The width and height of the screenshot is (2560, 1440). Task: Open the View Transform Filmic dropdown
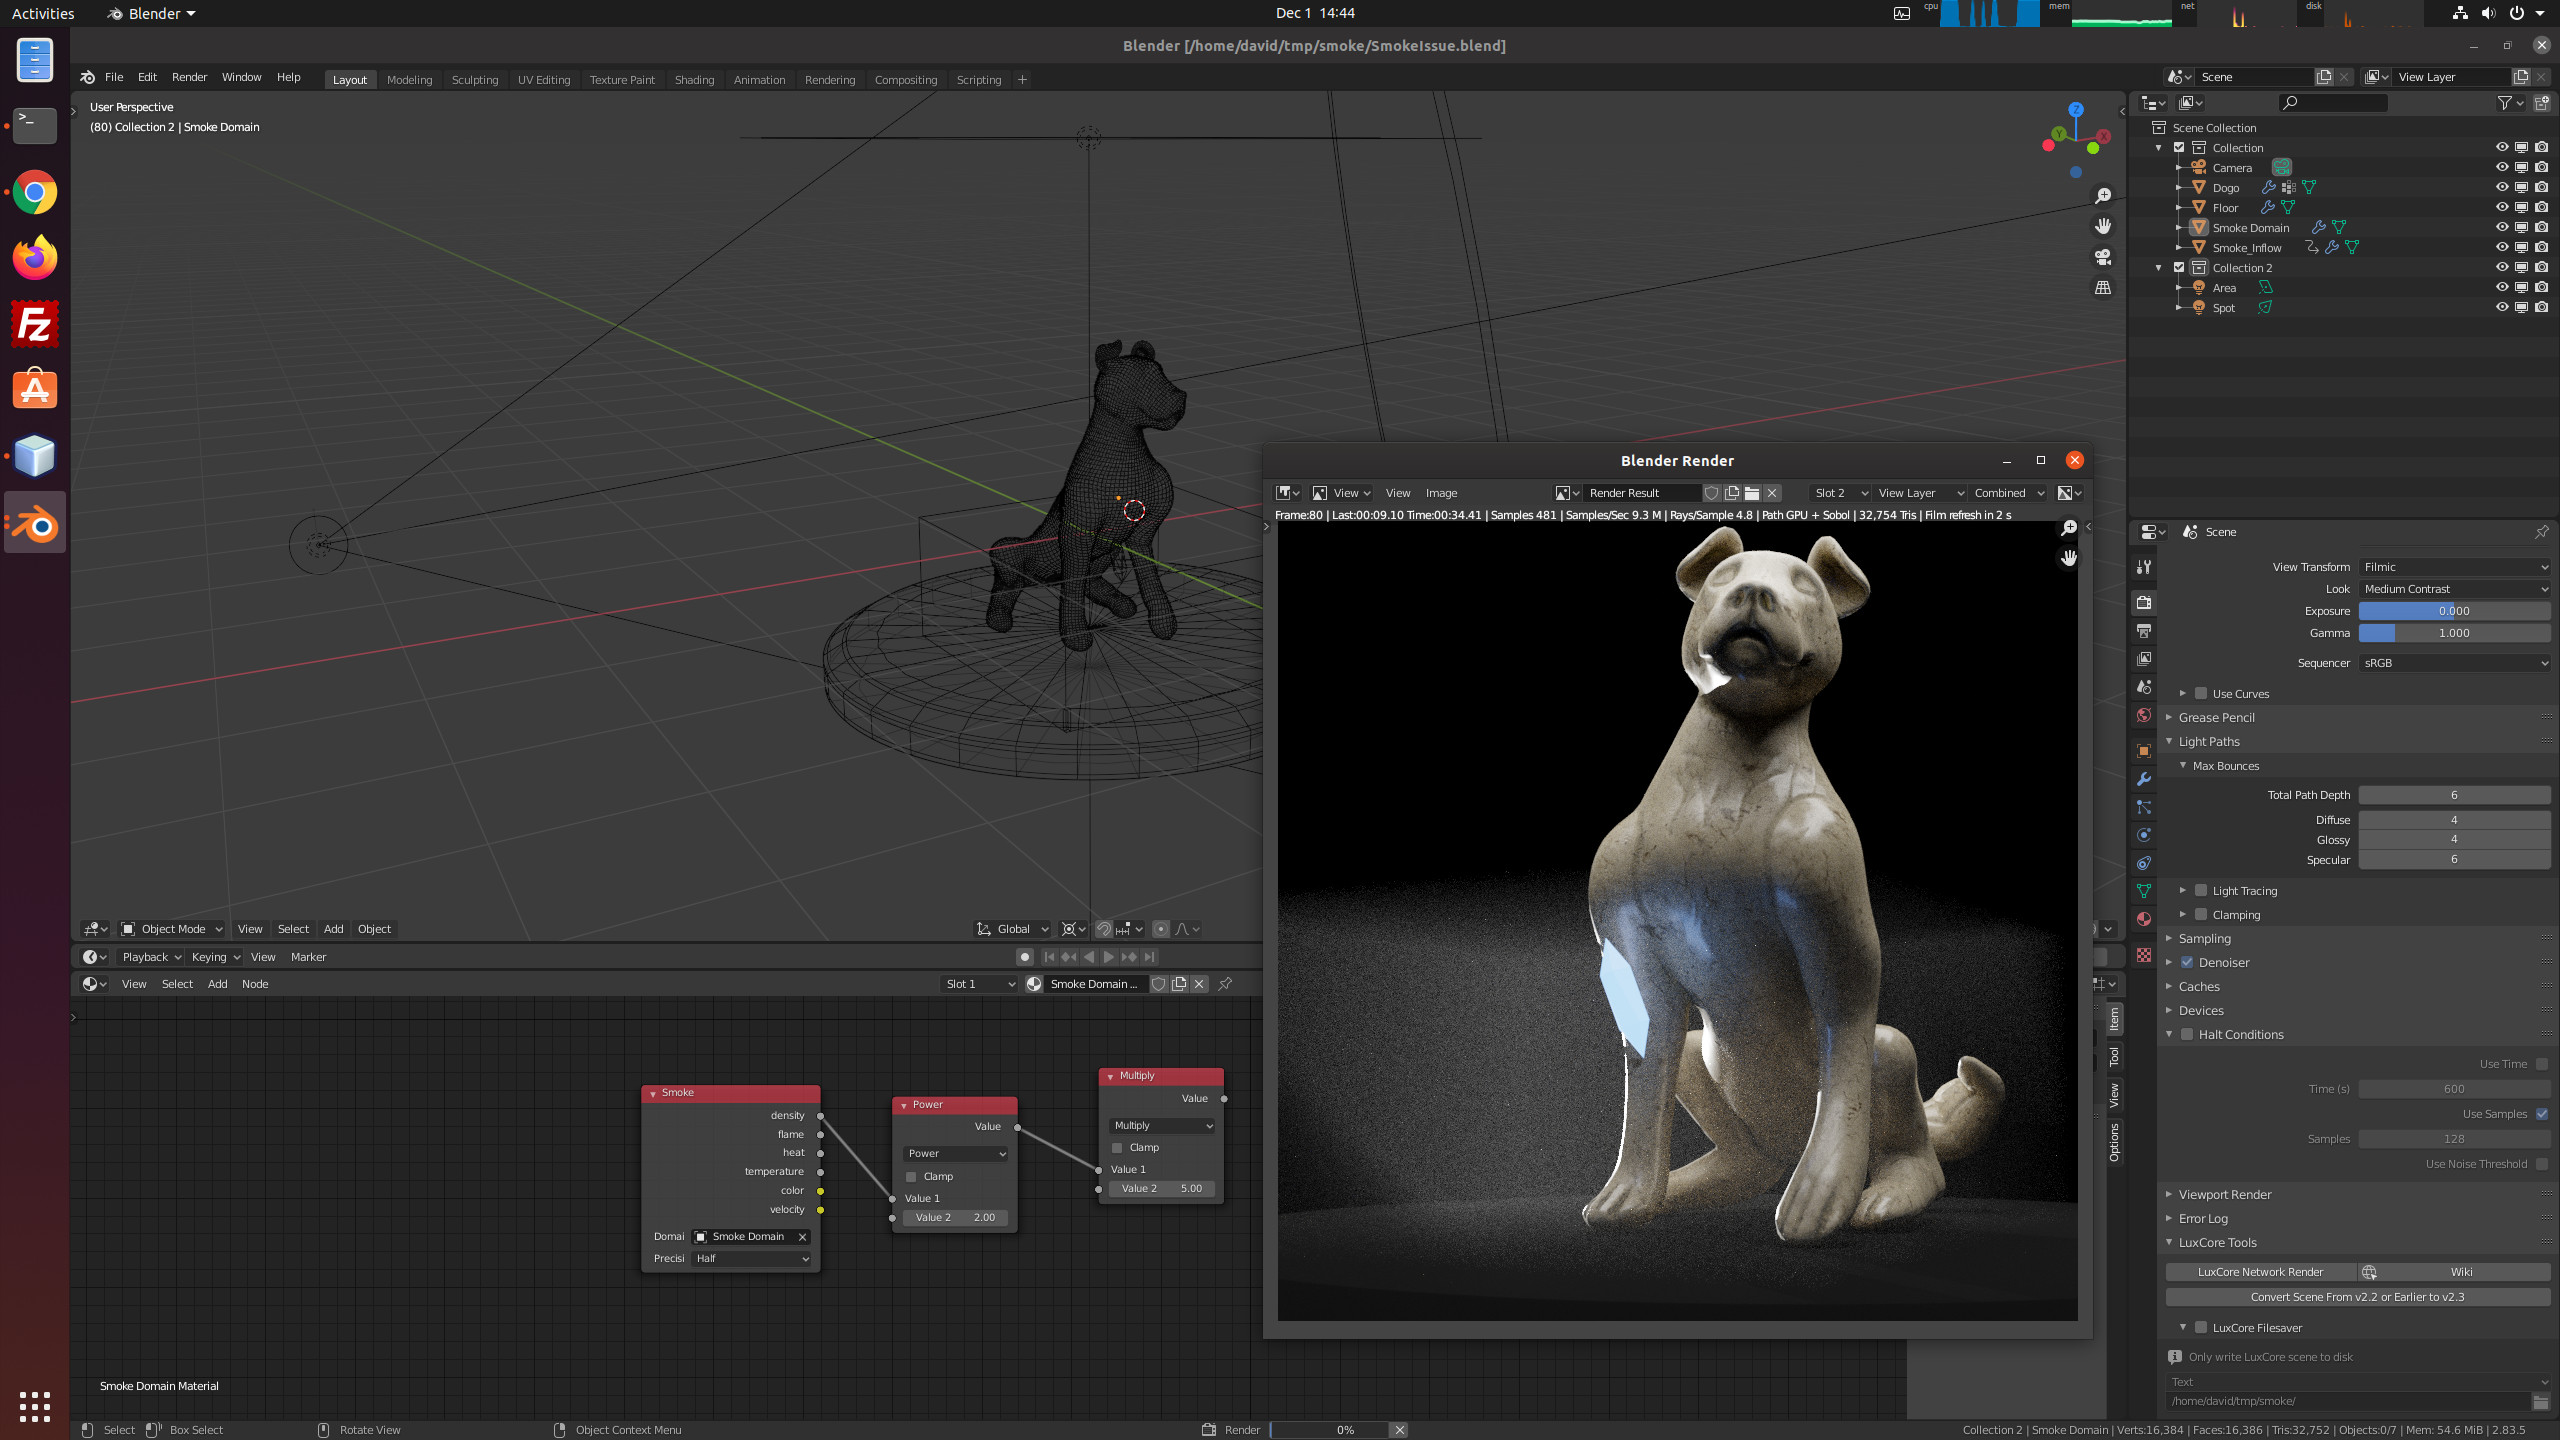click(2454, 567)
